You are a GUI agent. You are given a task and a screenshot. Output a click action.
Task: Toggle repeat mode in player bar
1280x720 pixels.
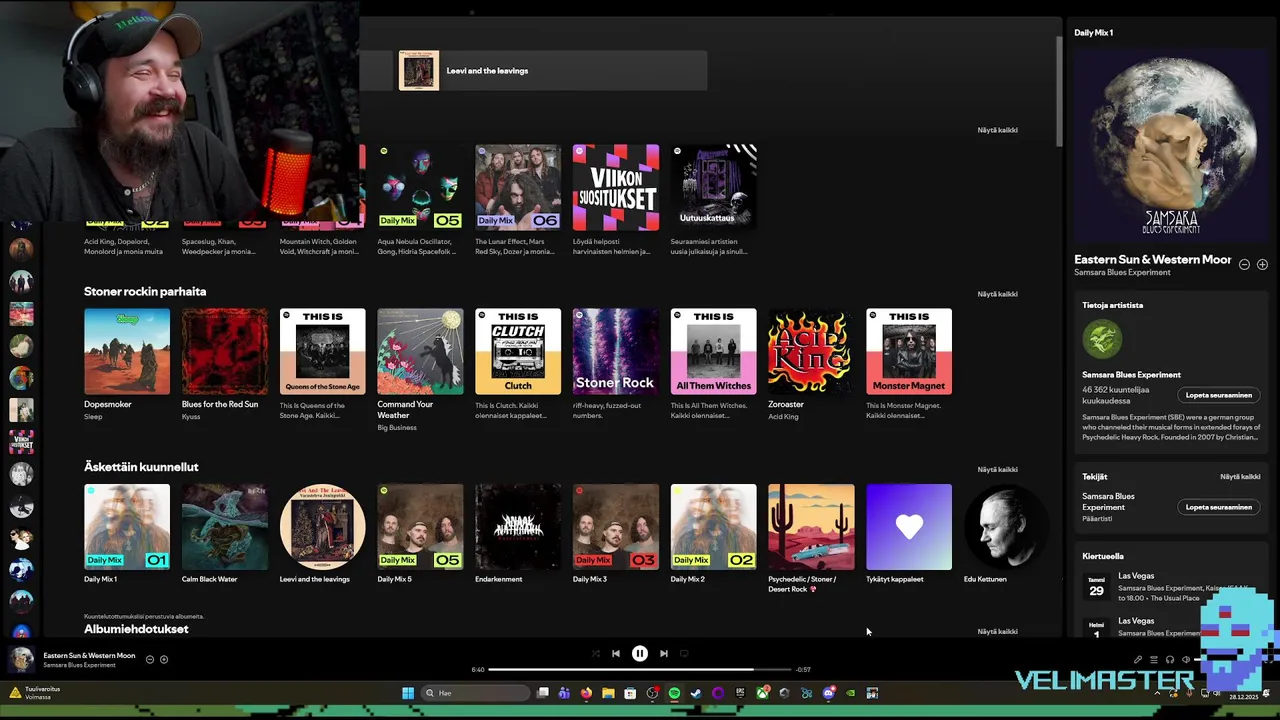tap(684, 653)
